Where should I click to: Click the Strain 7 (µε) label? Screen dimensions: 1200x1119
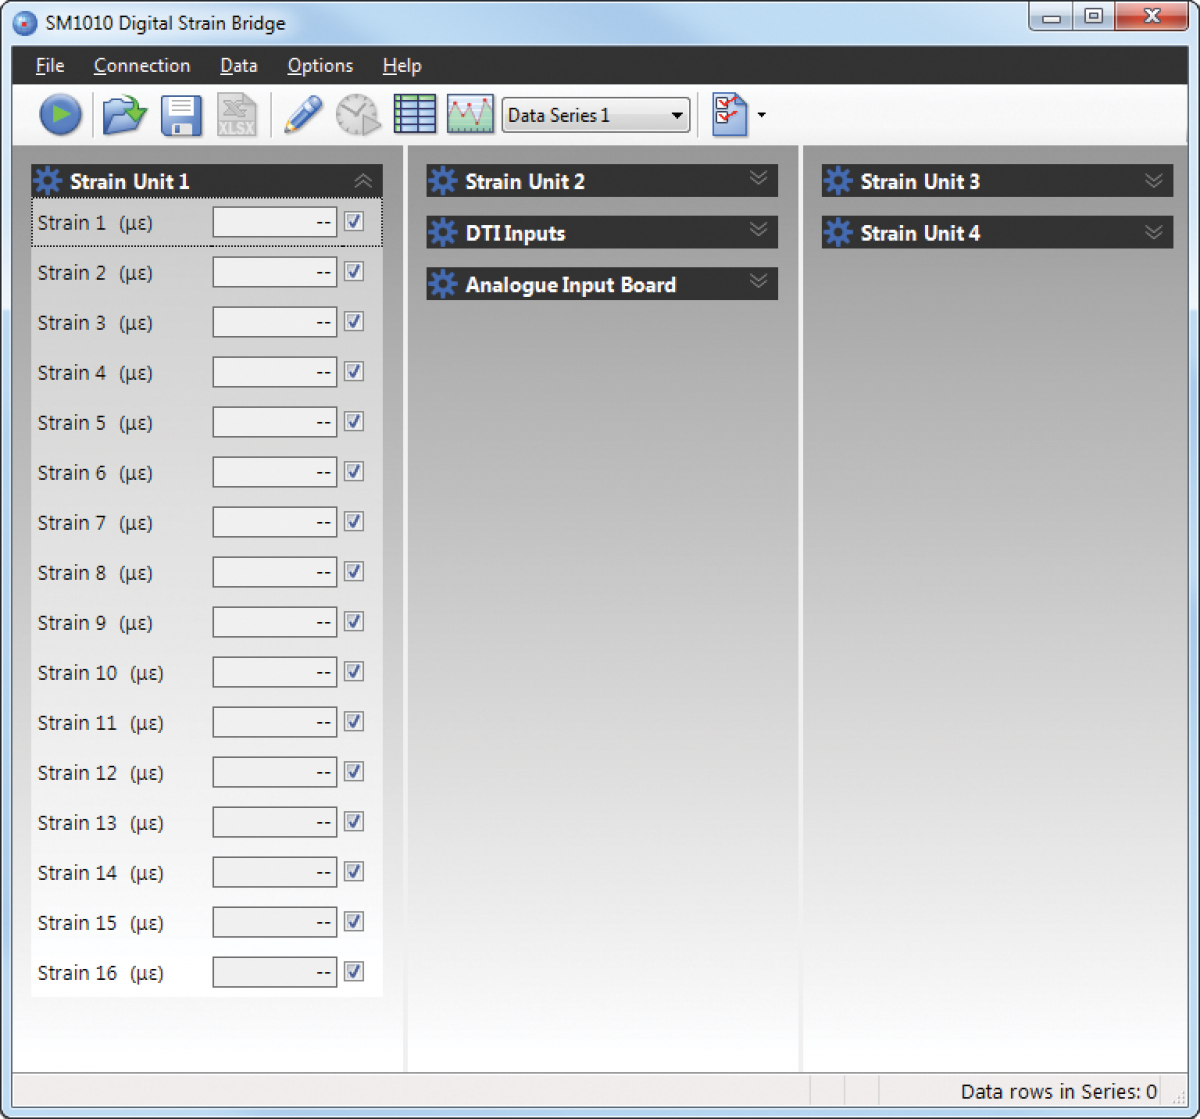[95, 523]
